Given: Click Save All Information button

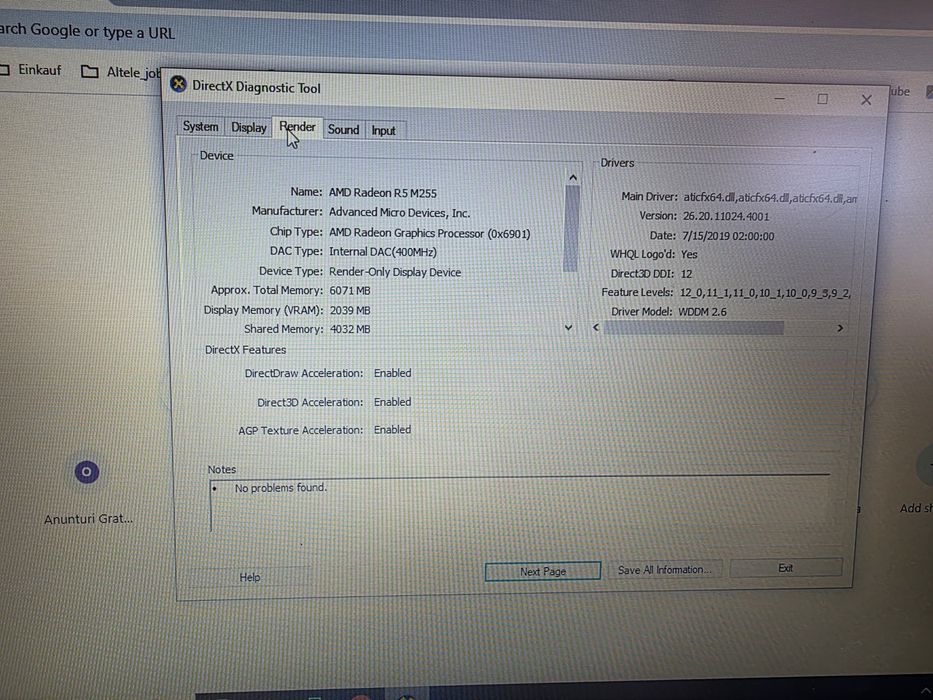Looking at the screenshot, I should tap(665, 570).
